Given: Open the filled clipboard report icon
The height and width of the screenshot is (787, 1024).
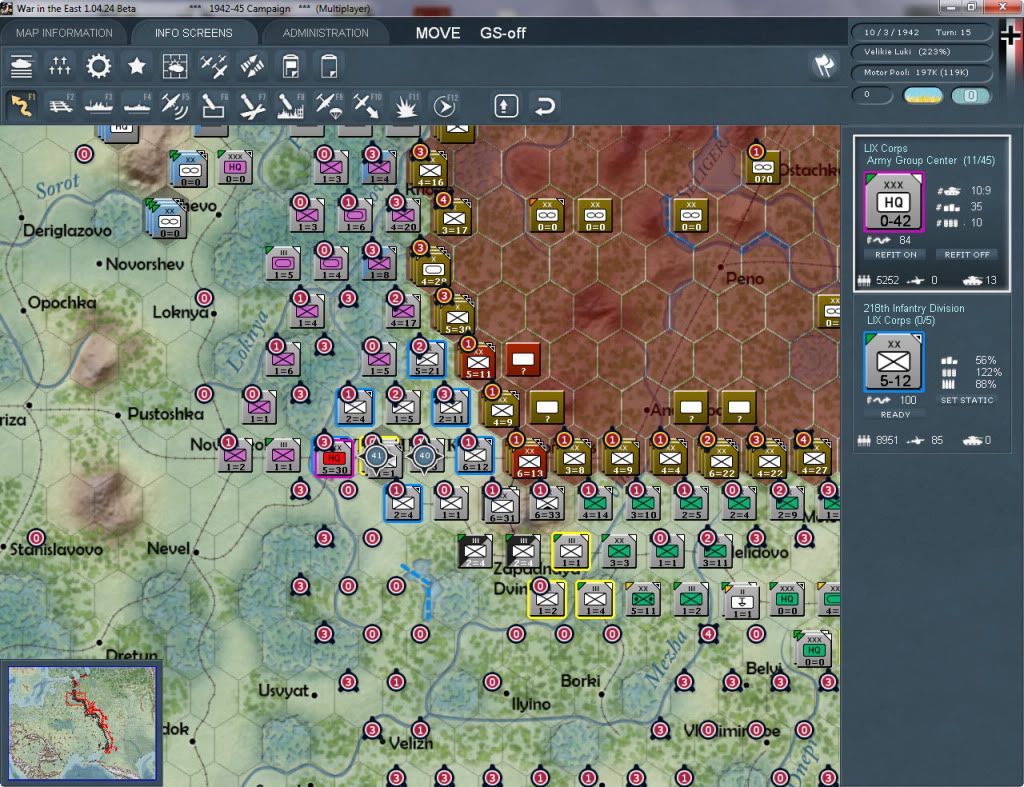Looking at the screenshot, I should [x=291, y=66].
